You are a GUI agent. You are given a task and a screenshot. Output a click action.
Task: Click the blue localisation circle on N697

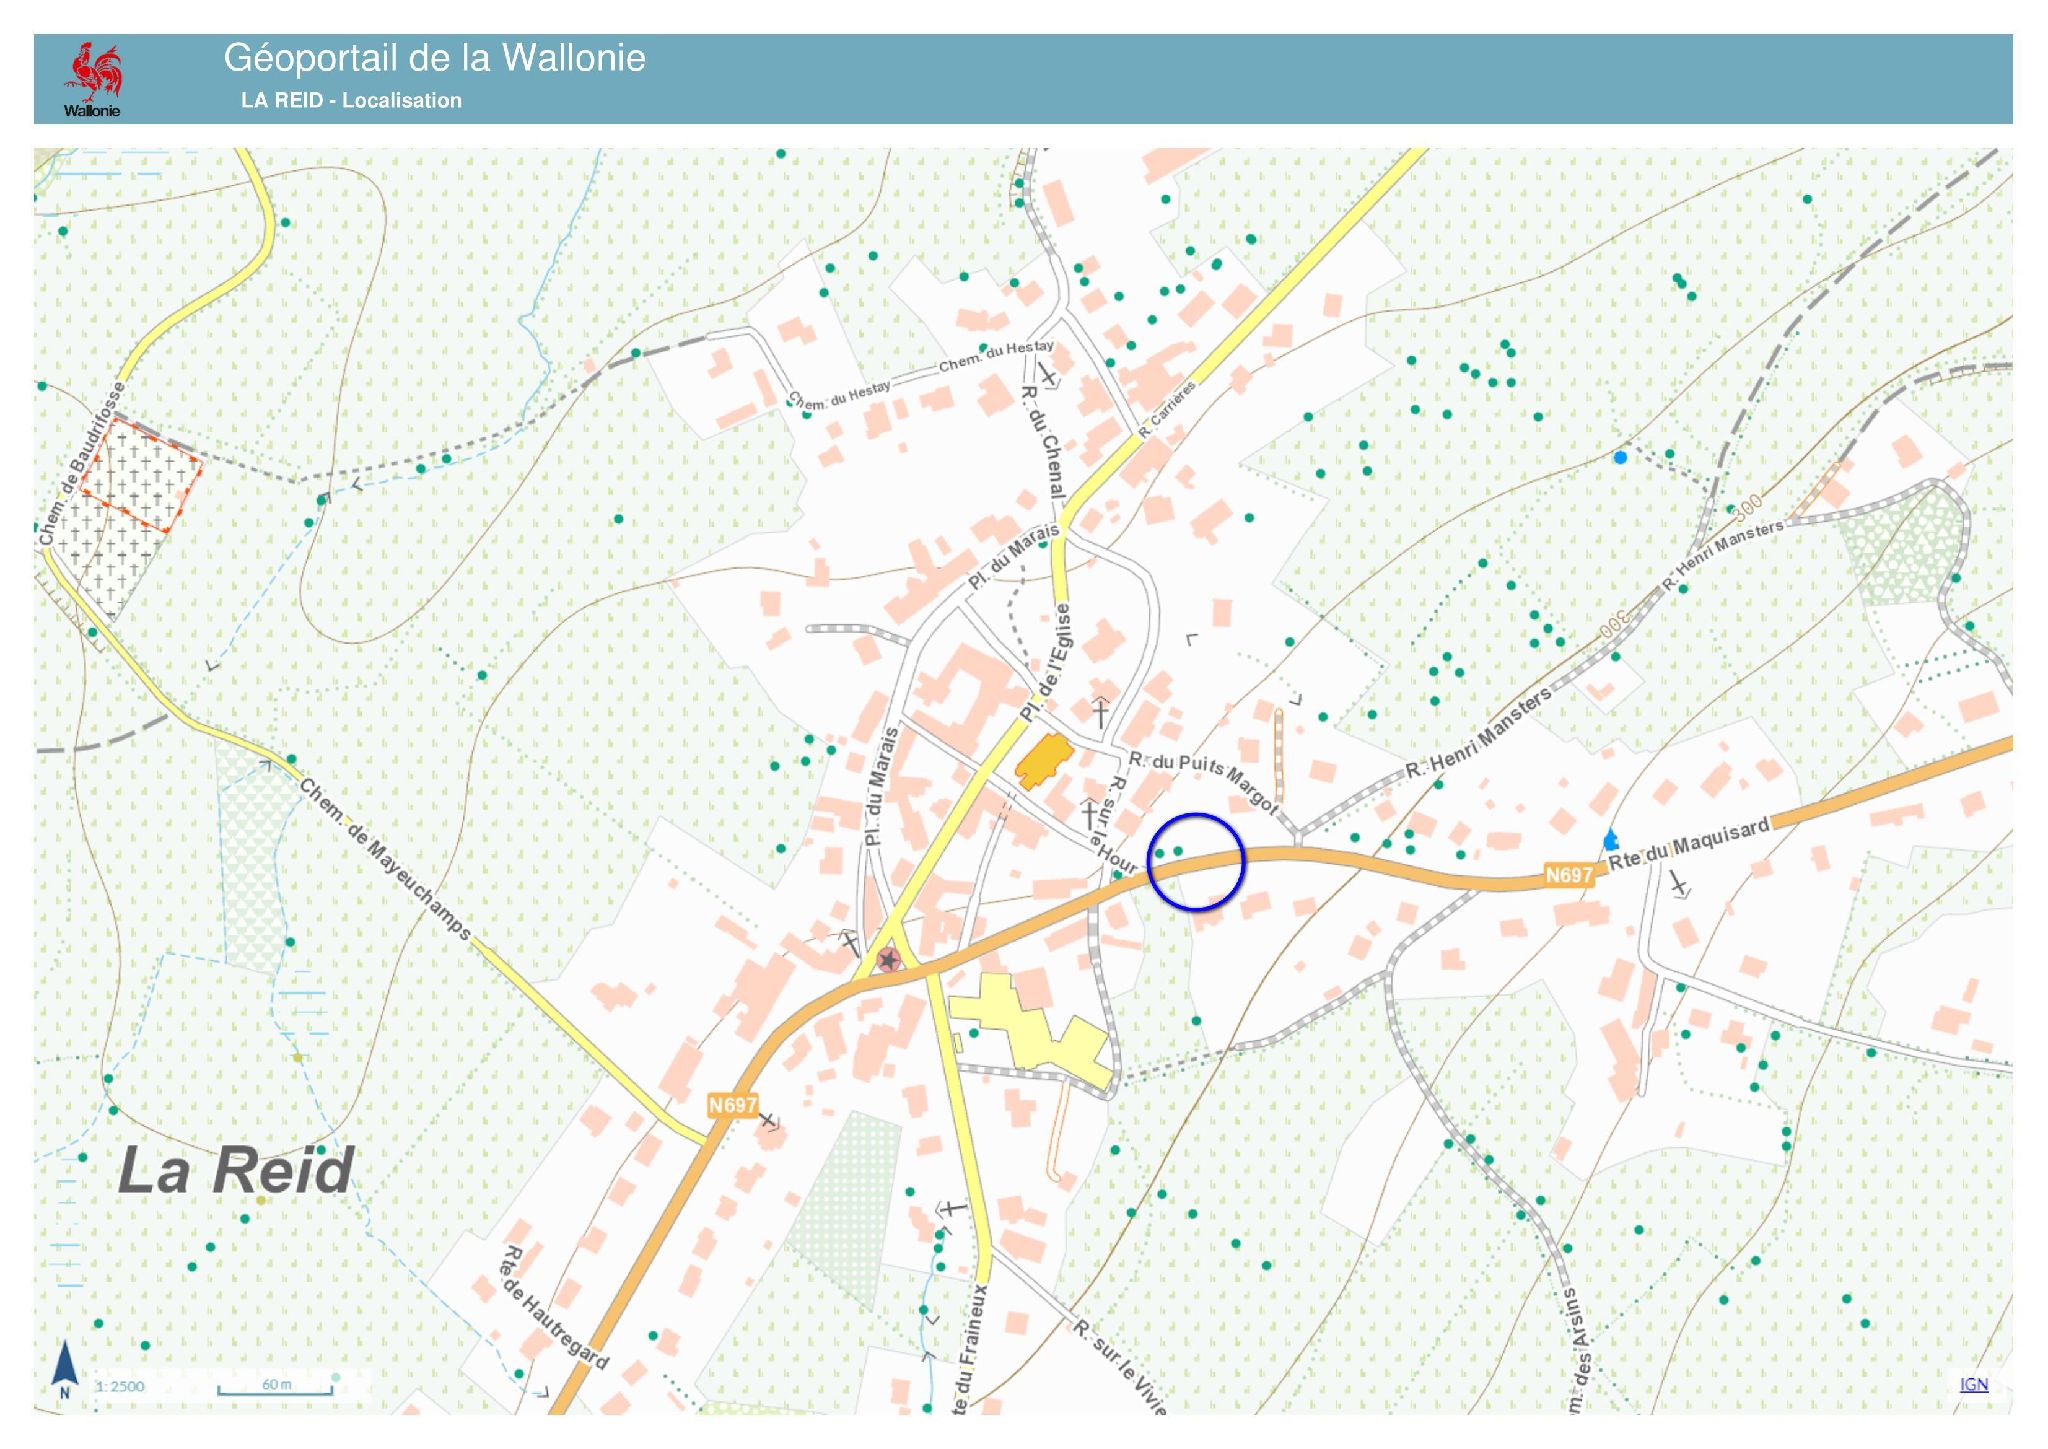1195,861
